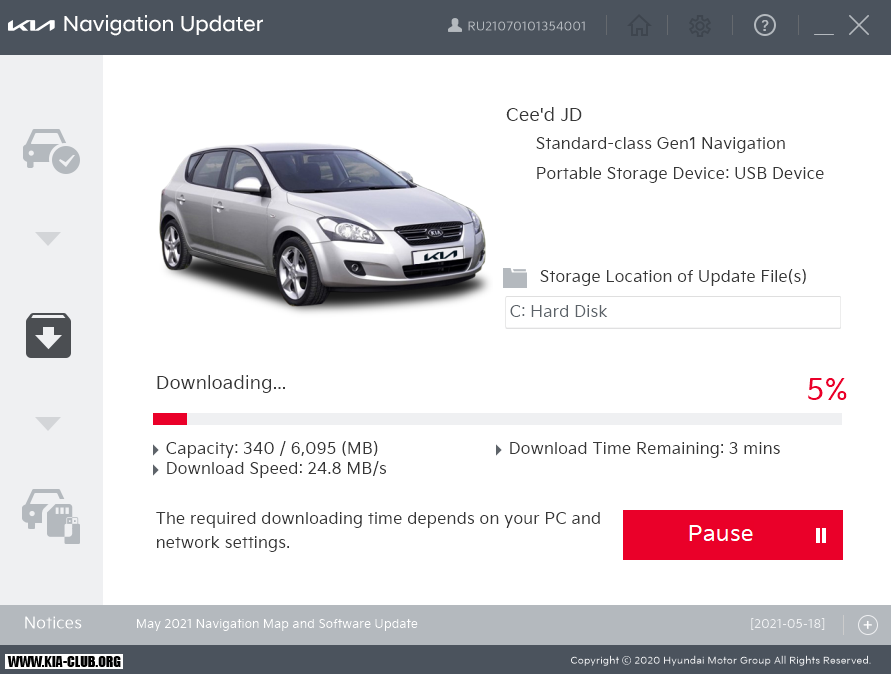Image resolution: width=891 pixels, height=674 pixels.
Task: Expand notices with the plus icon
Action: (867, 625)
